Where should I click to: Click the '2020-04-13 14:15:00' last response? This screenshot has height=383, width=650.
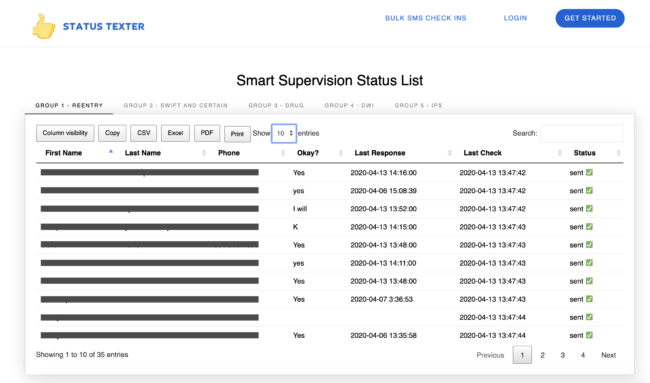[383, 227]
